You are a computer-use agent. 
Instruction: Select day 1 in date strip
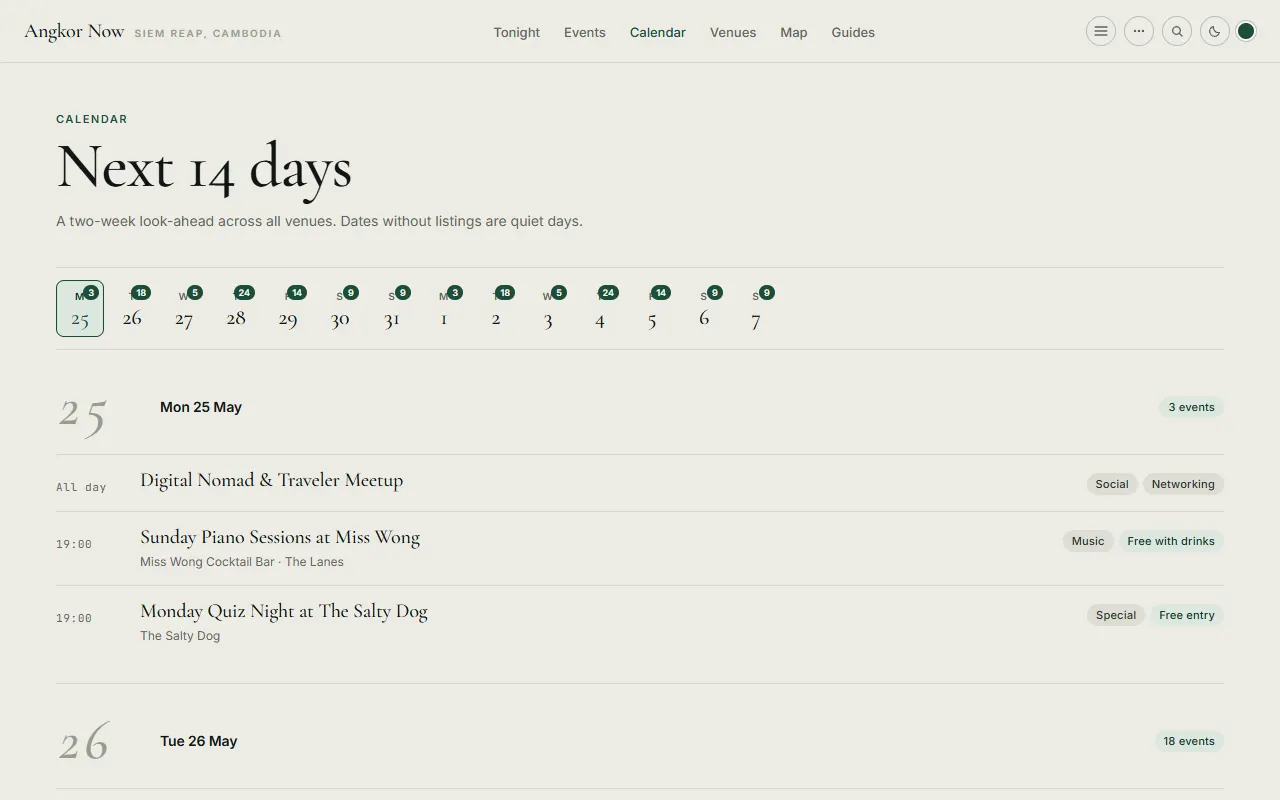click(444, 308)
